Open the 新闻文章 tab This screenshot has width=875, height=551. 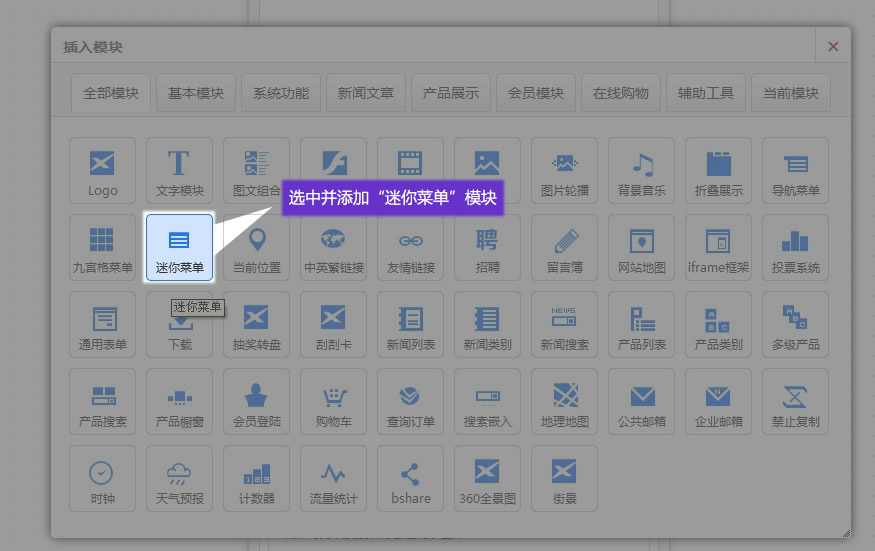point(366,93)
